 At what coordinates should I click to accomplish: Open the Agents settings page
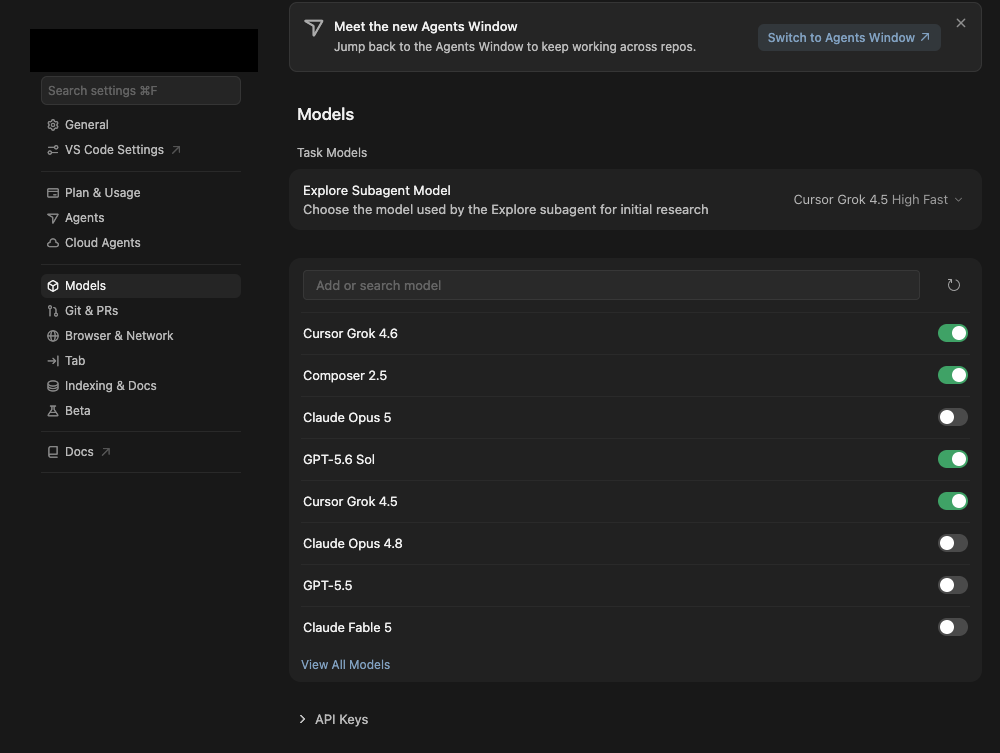(141, 218)
